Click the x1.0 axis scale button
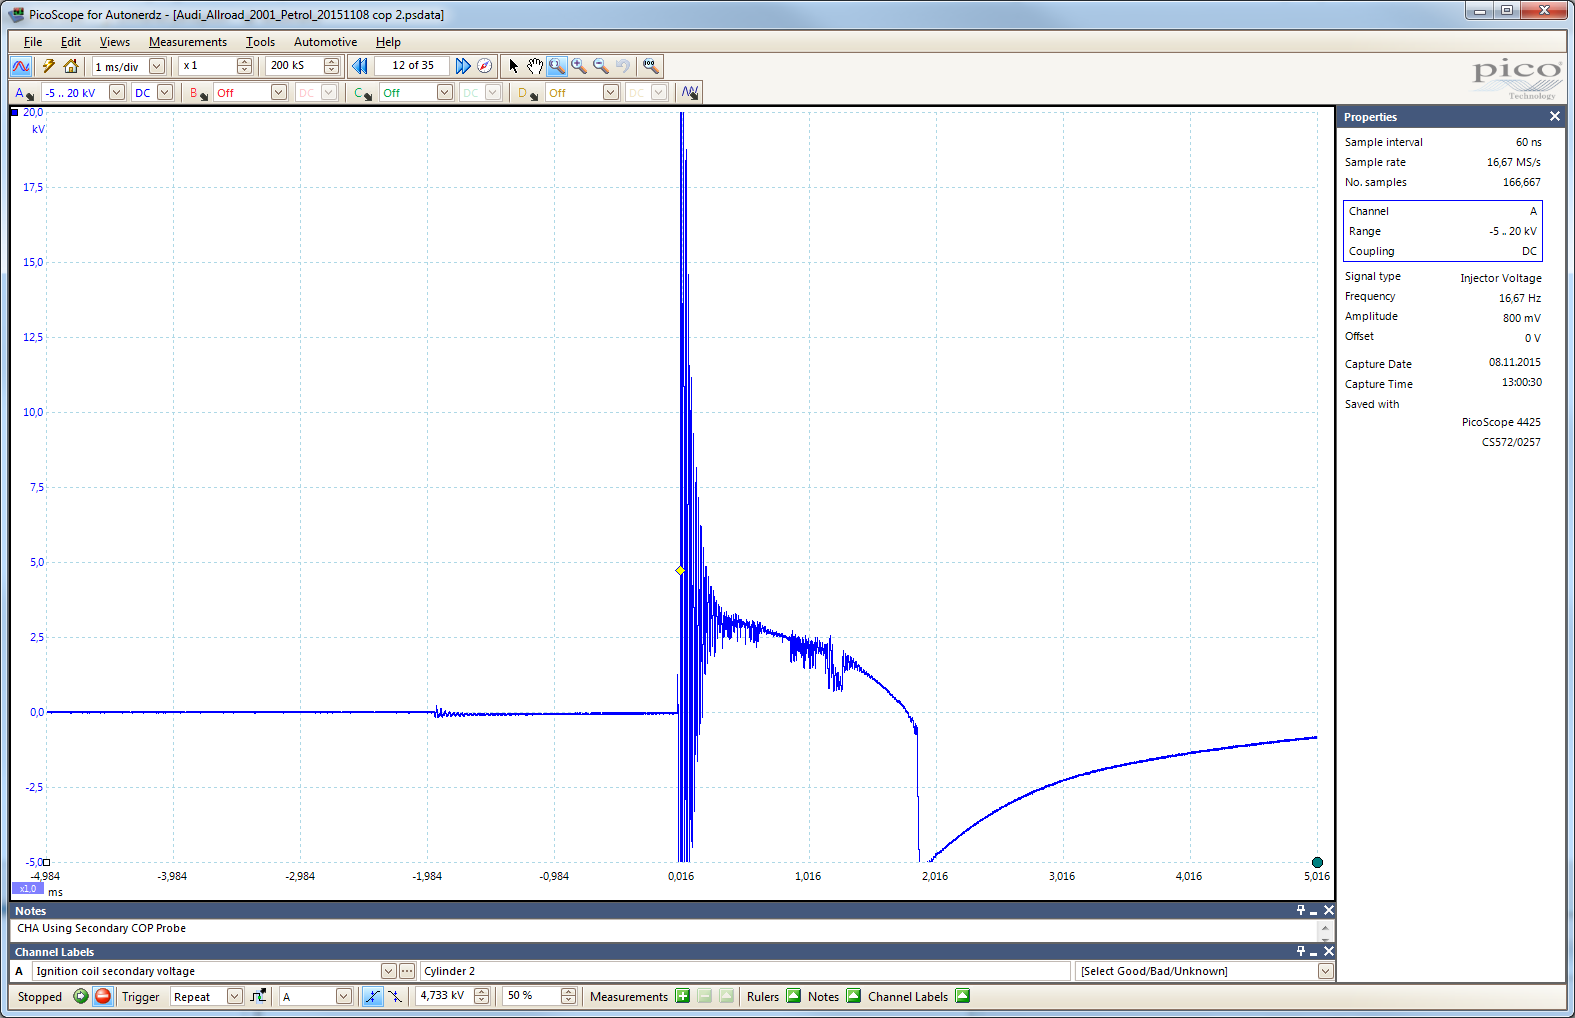 [x=27, y=888]
